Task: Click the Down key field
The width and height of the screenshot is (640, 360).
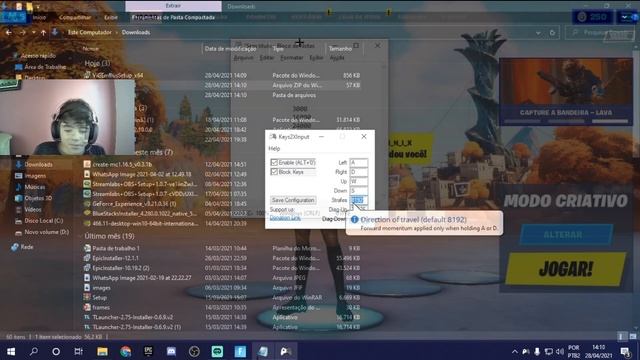Action: pos(358,191)
